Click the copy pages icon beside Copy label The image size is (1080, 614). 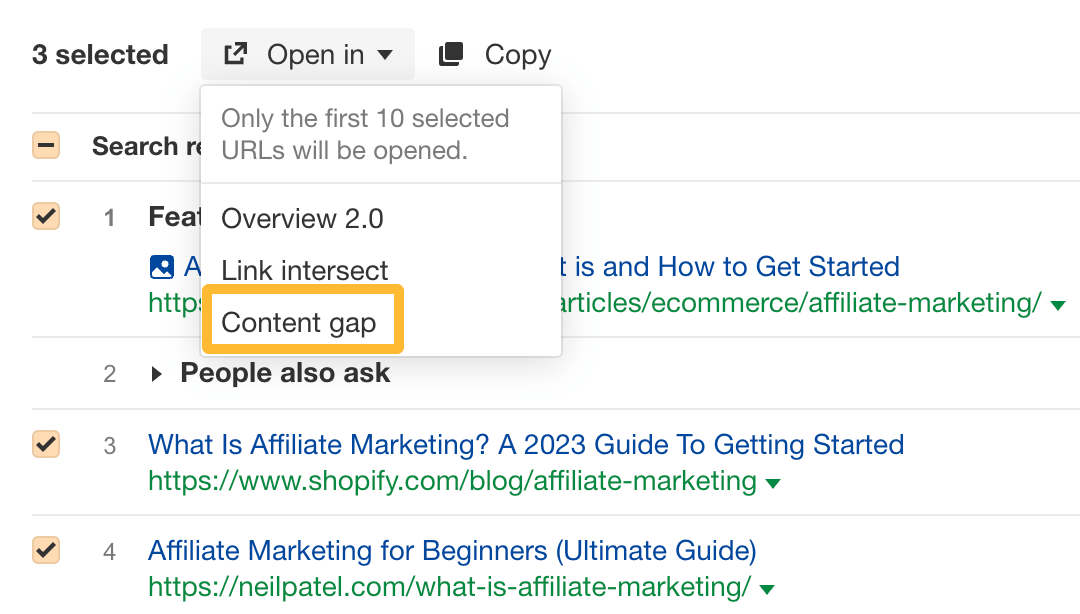(x=449, y=54)
